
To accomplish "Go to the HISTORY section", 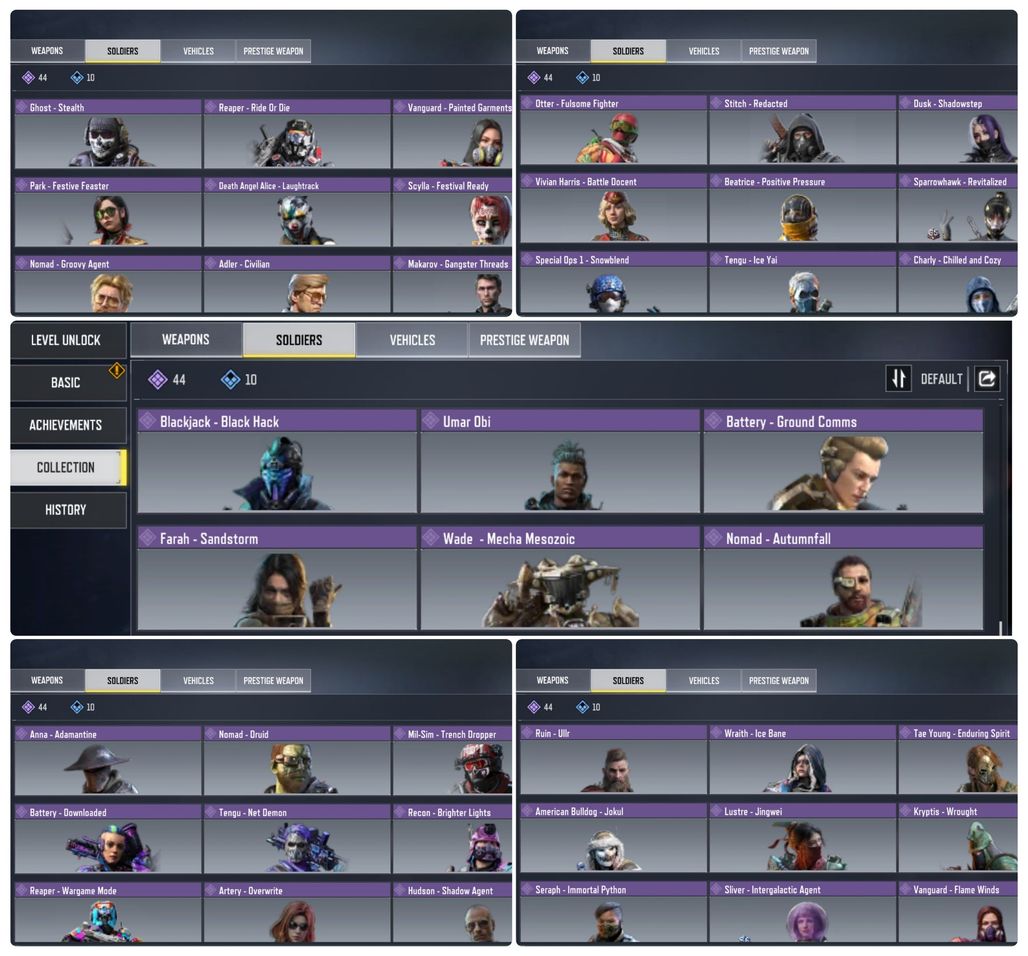I will 66,509.
